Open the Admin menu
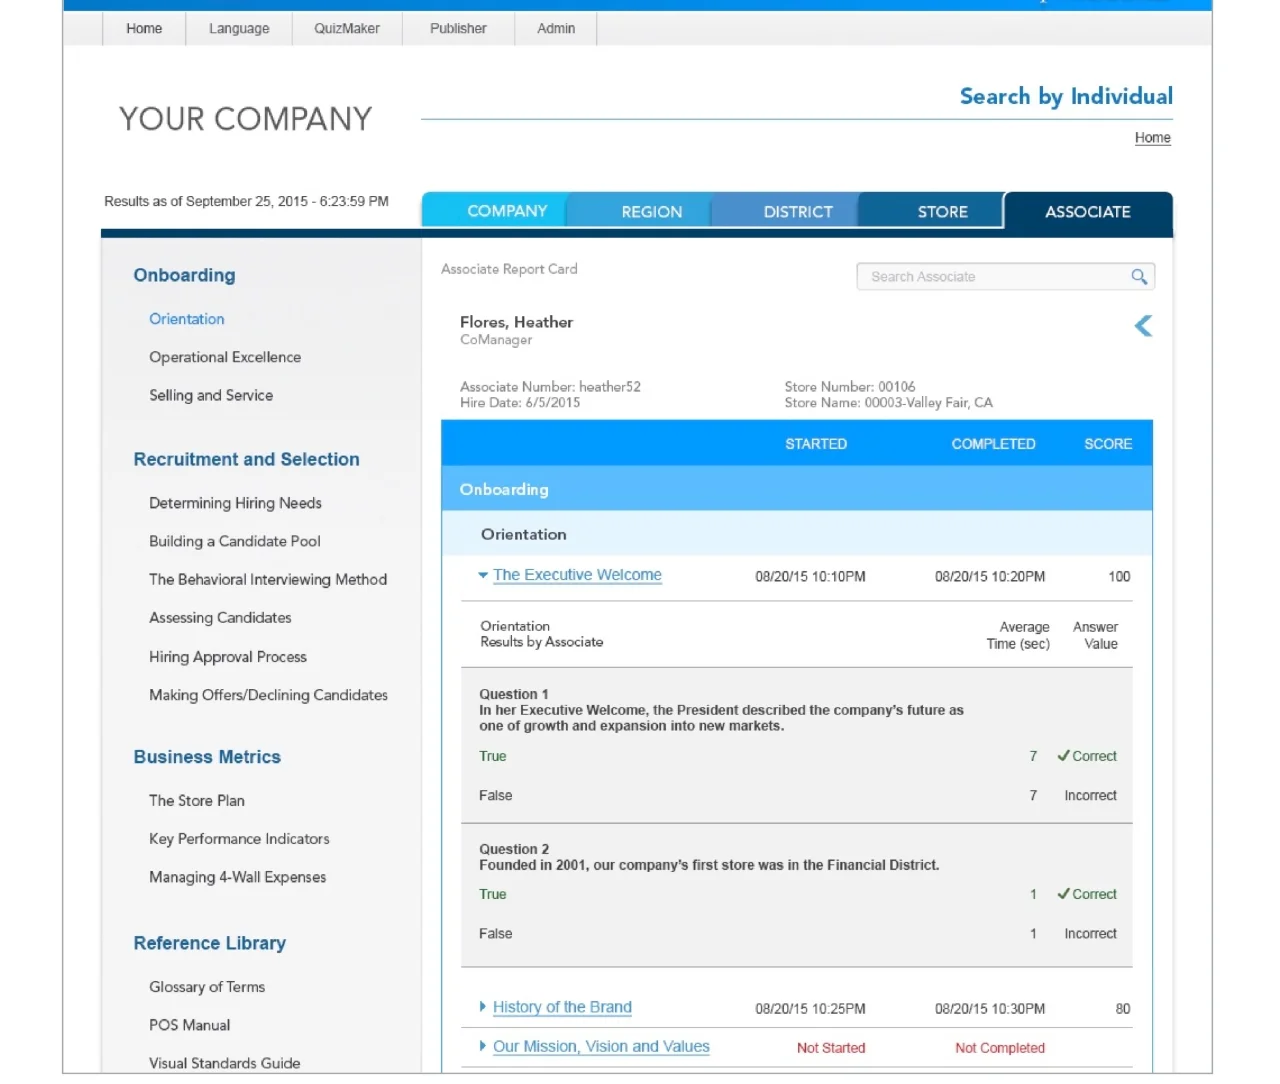 click(556, 28)
